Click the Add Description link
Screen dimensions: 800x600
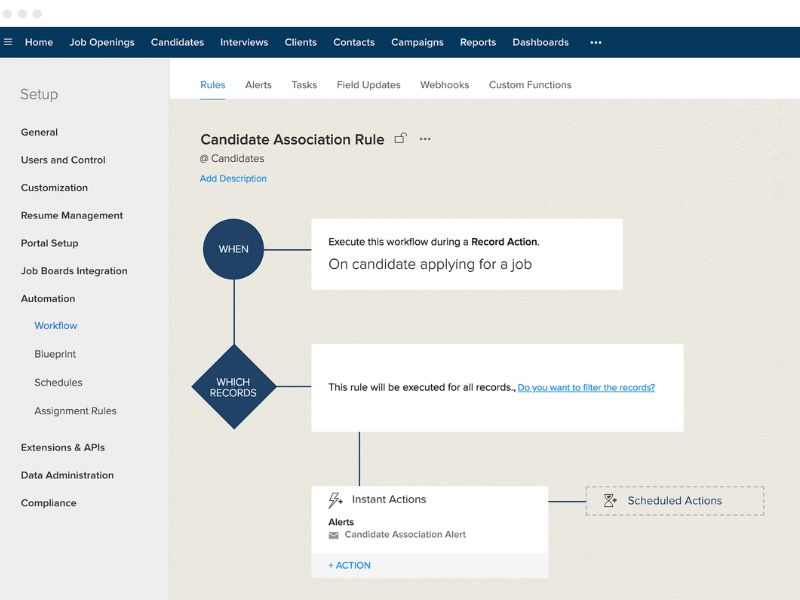coord(233,179)
